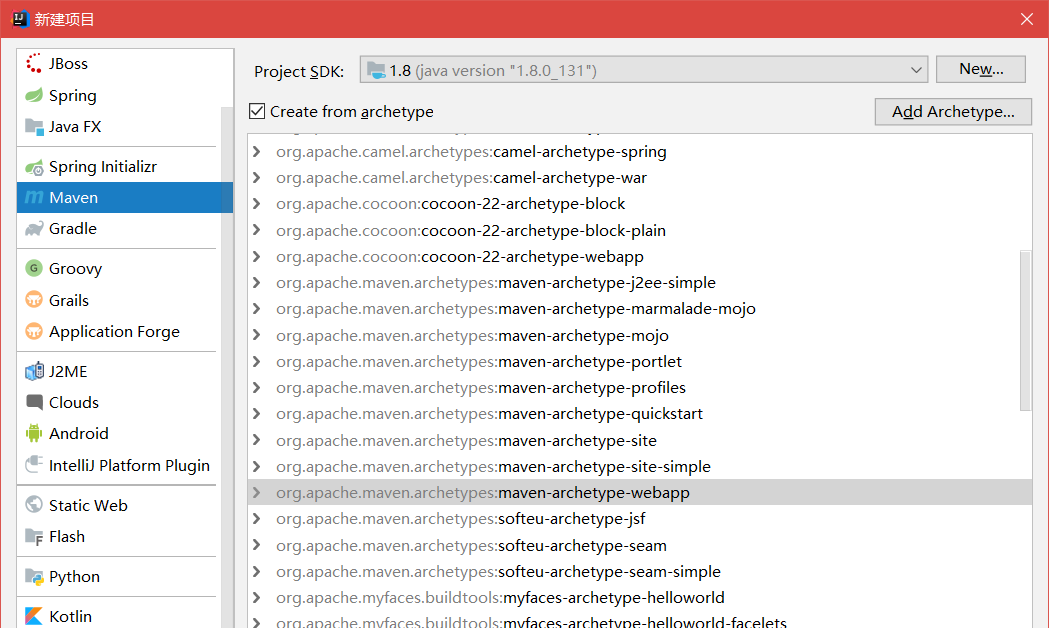Click the archetype list vertical scrollbar
1049x628 pixels.
[1025, 330]
